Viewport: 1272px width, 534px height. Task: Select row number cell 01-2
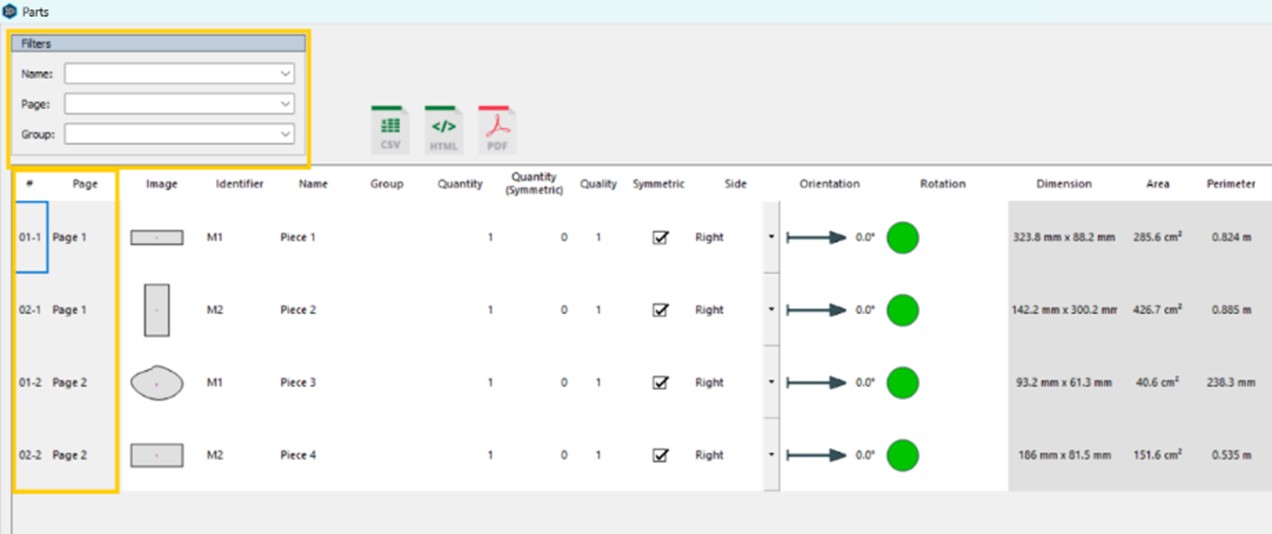pos(31,382)
